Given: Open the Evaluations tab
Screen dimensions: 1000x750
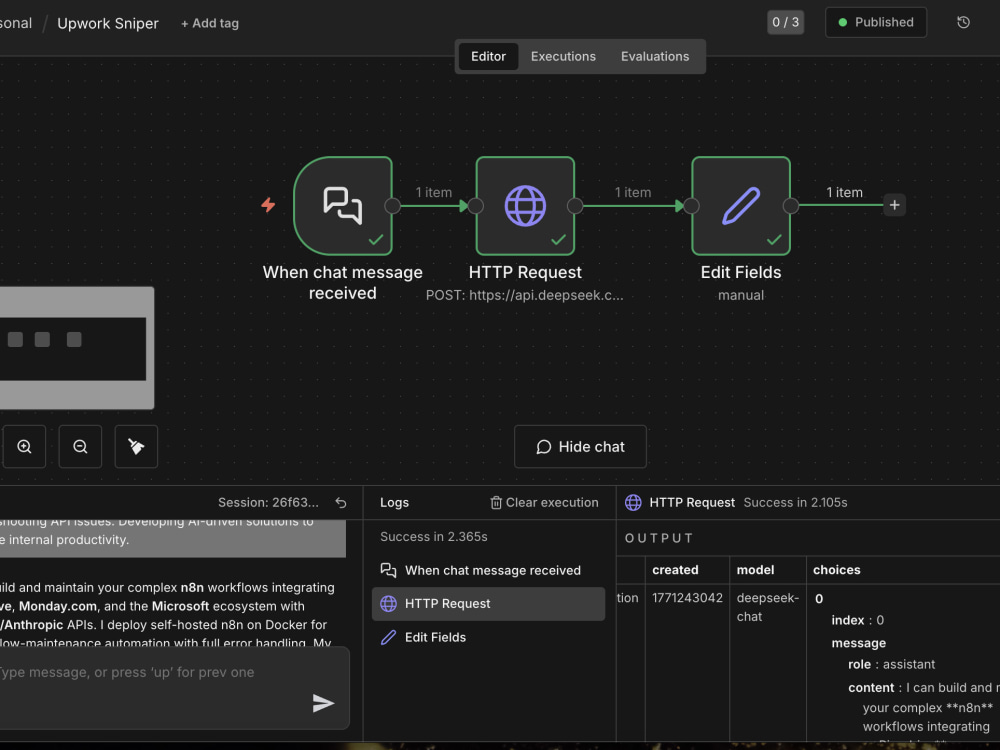Looking at the screenshot, I should tap(655, 56).
